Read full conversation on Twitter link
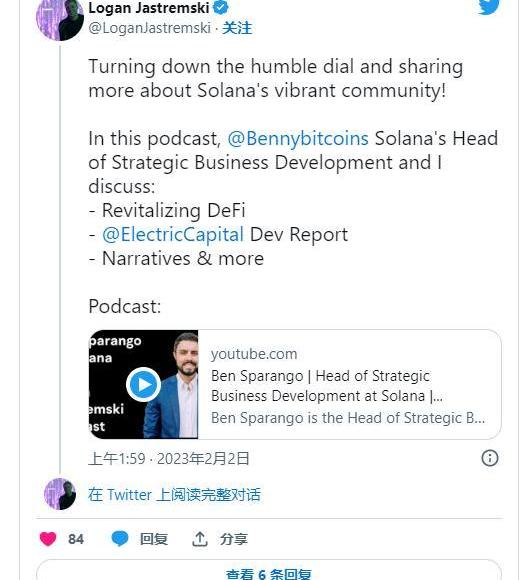This screenshot has width=523, height=580. pyautogui.click(x=174, y=495)
